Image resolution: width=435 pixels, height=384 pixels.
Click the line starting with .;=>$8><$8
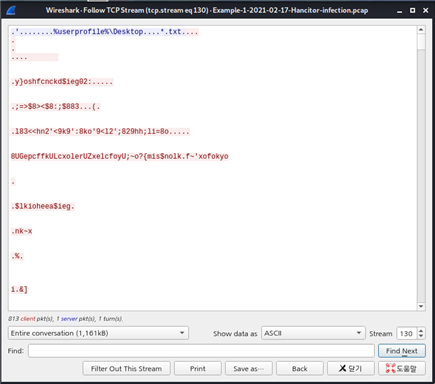tap(55, 107)
